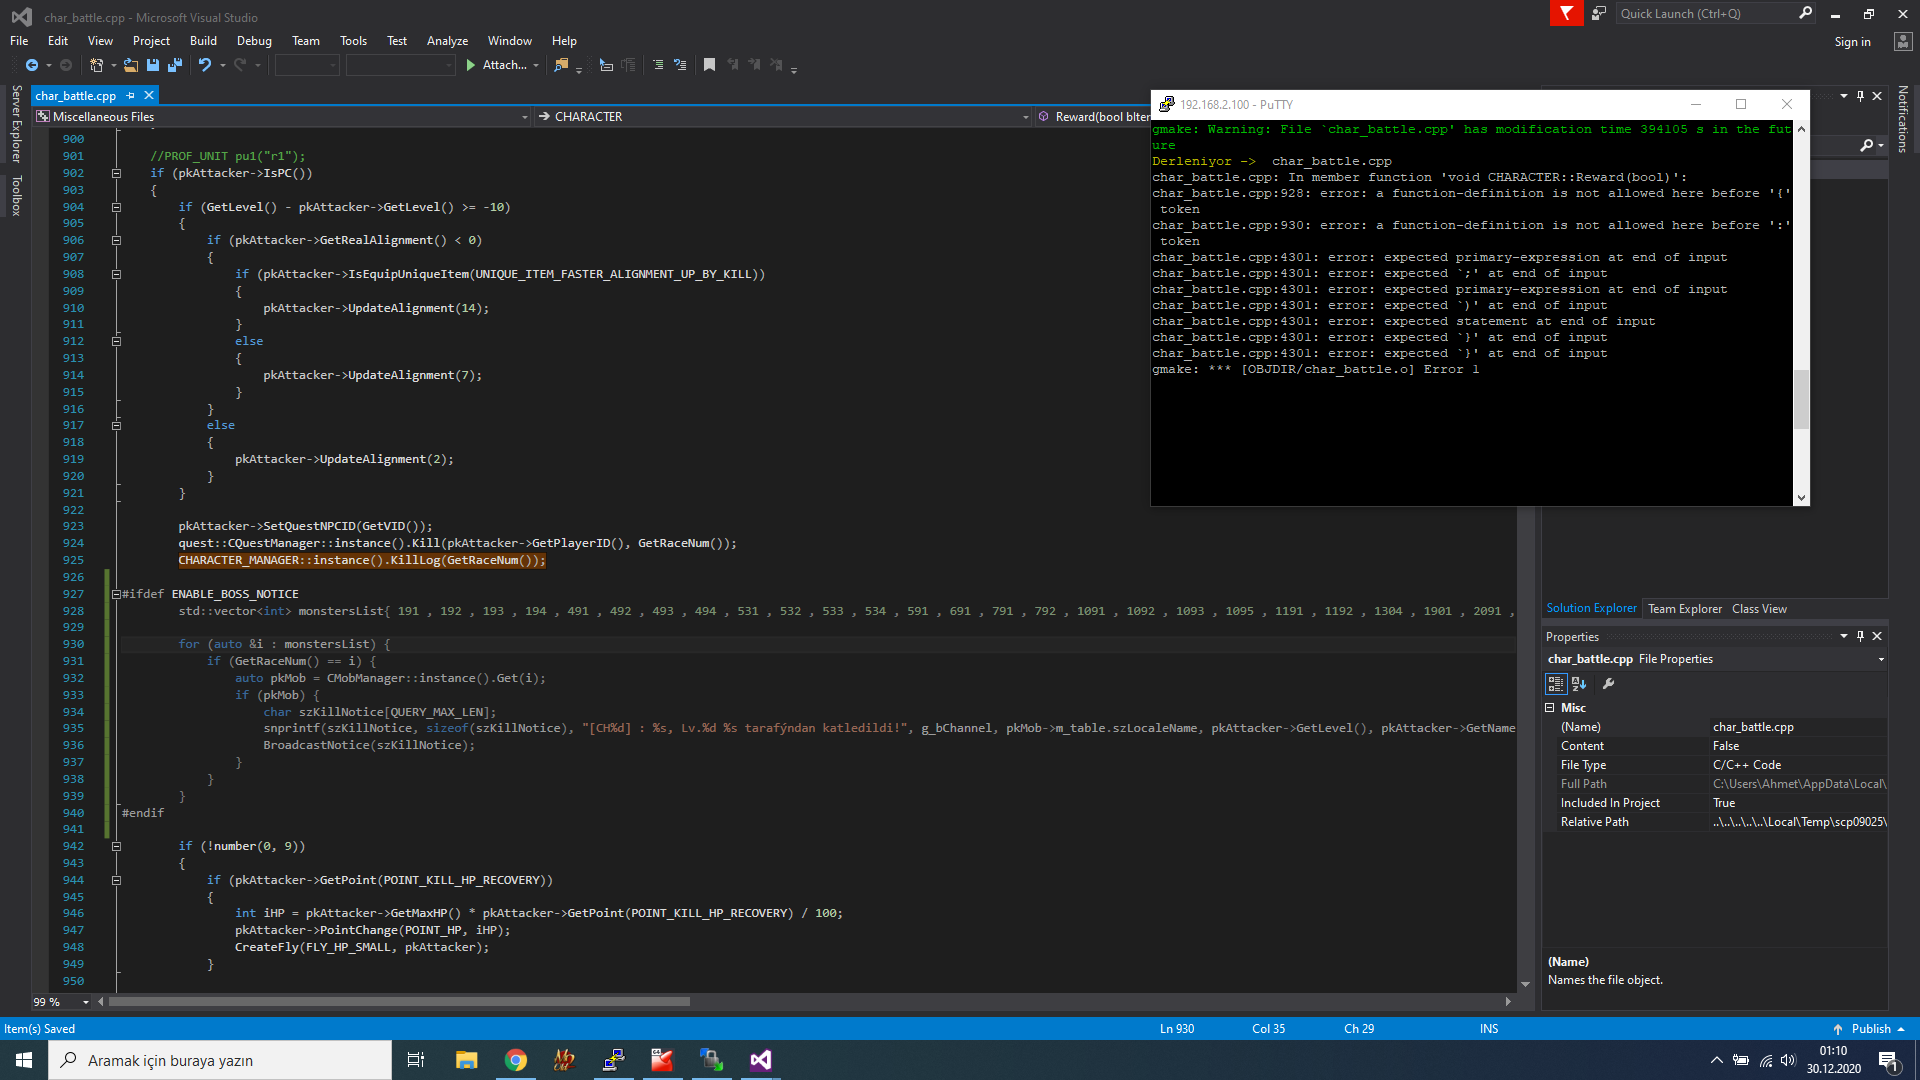Click the Start Debugging play button
Image resolution: width=1920 pixels, height=1080 pixels.
[471, 65]
